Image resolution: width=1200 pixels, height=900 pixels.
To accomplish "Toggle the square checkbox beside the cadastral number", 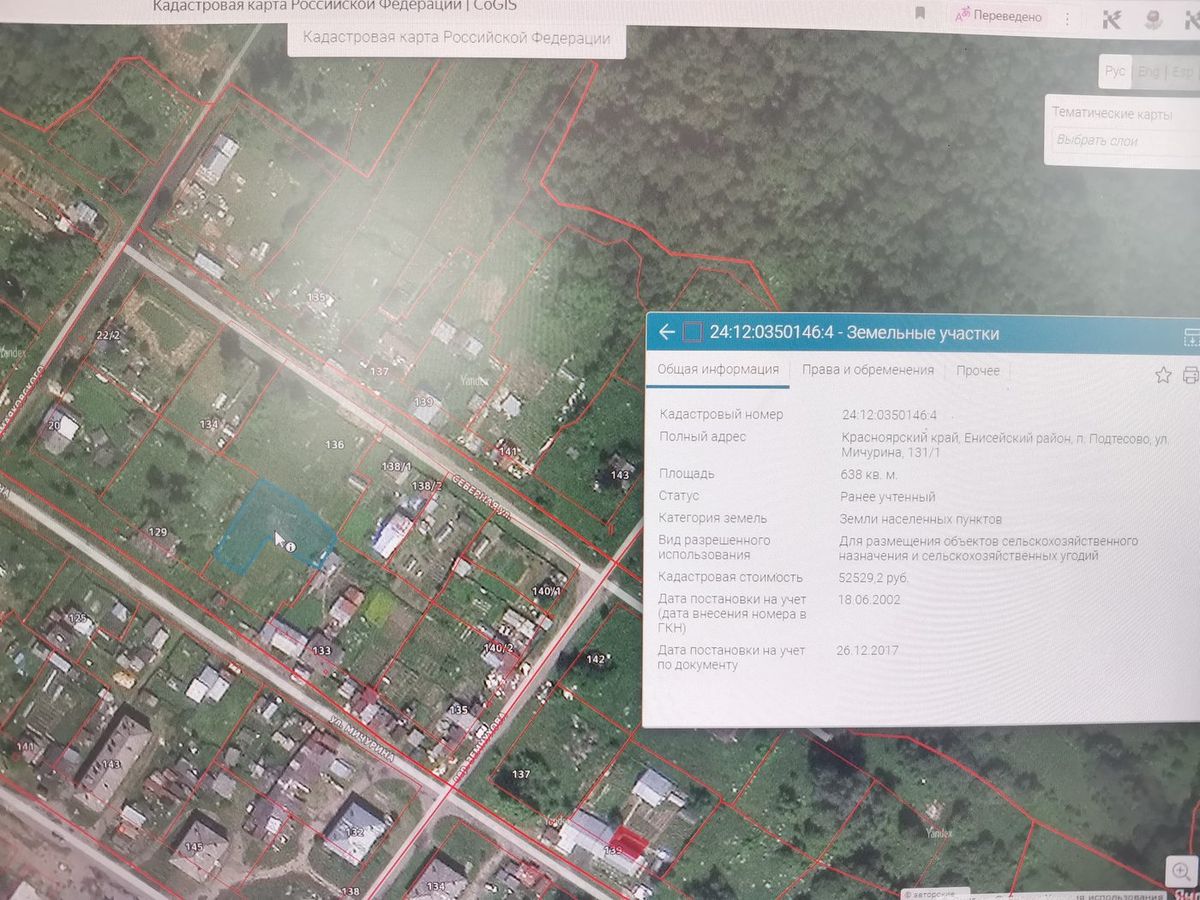I will point(693,332).
